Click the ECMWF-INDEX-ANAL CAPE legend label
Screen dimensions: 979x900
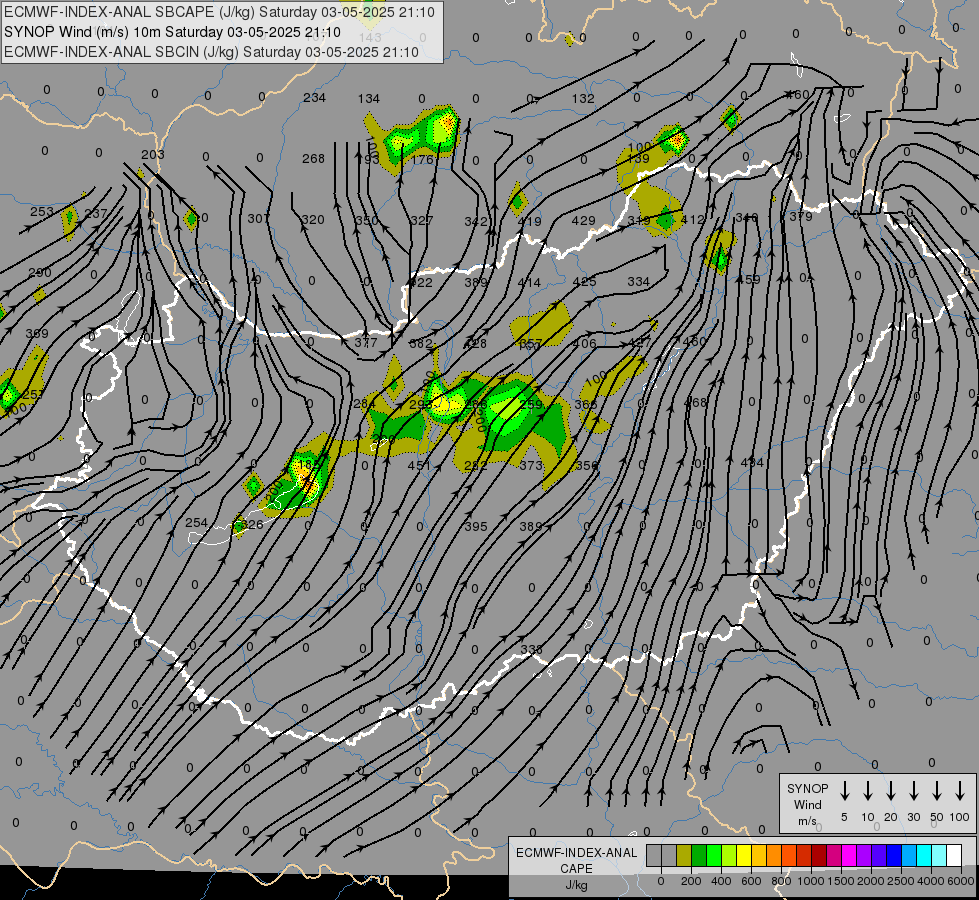tap(576, 868)
